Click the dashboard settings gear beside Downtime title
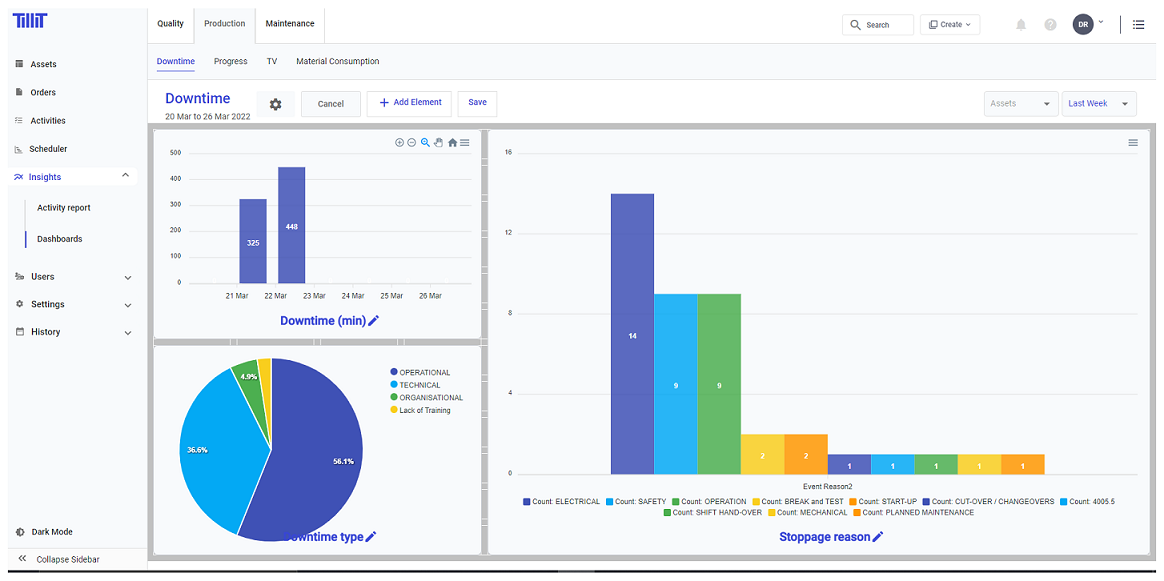This screenshot has width=1164, height=581. tap(275, 103)
